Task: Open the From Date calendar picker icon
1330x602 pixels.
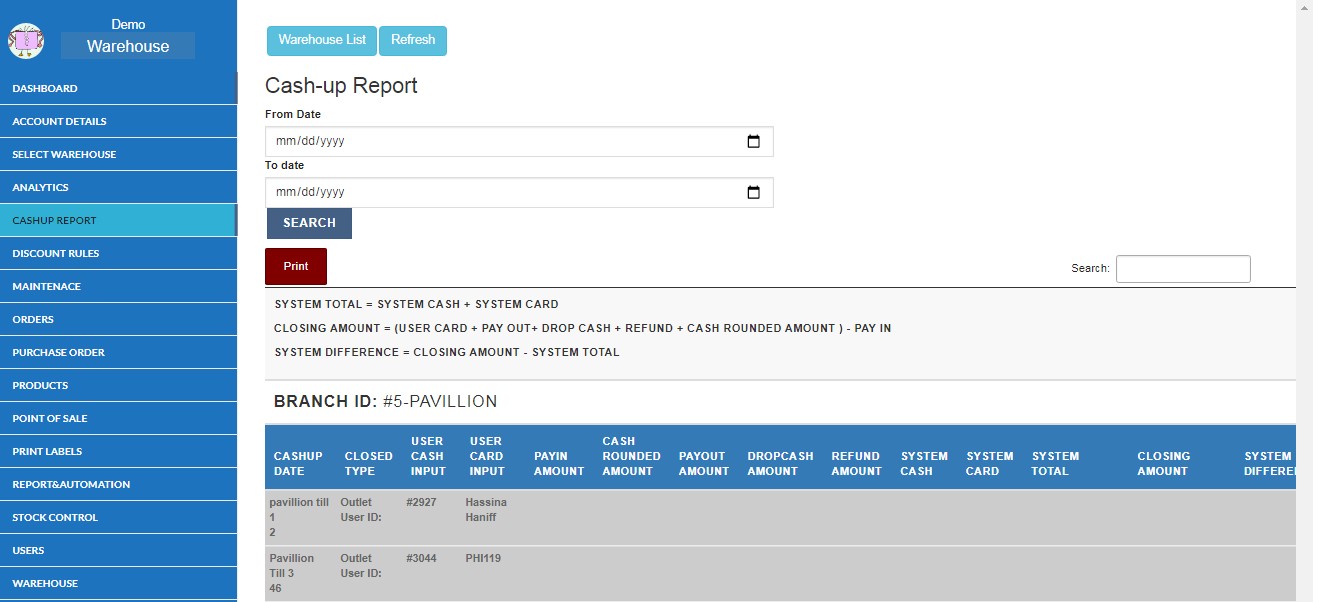Action: pos(753,141)
